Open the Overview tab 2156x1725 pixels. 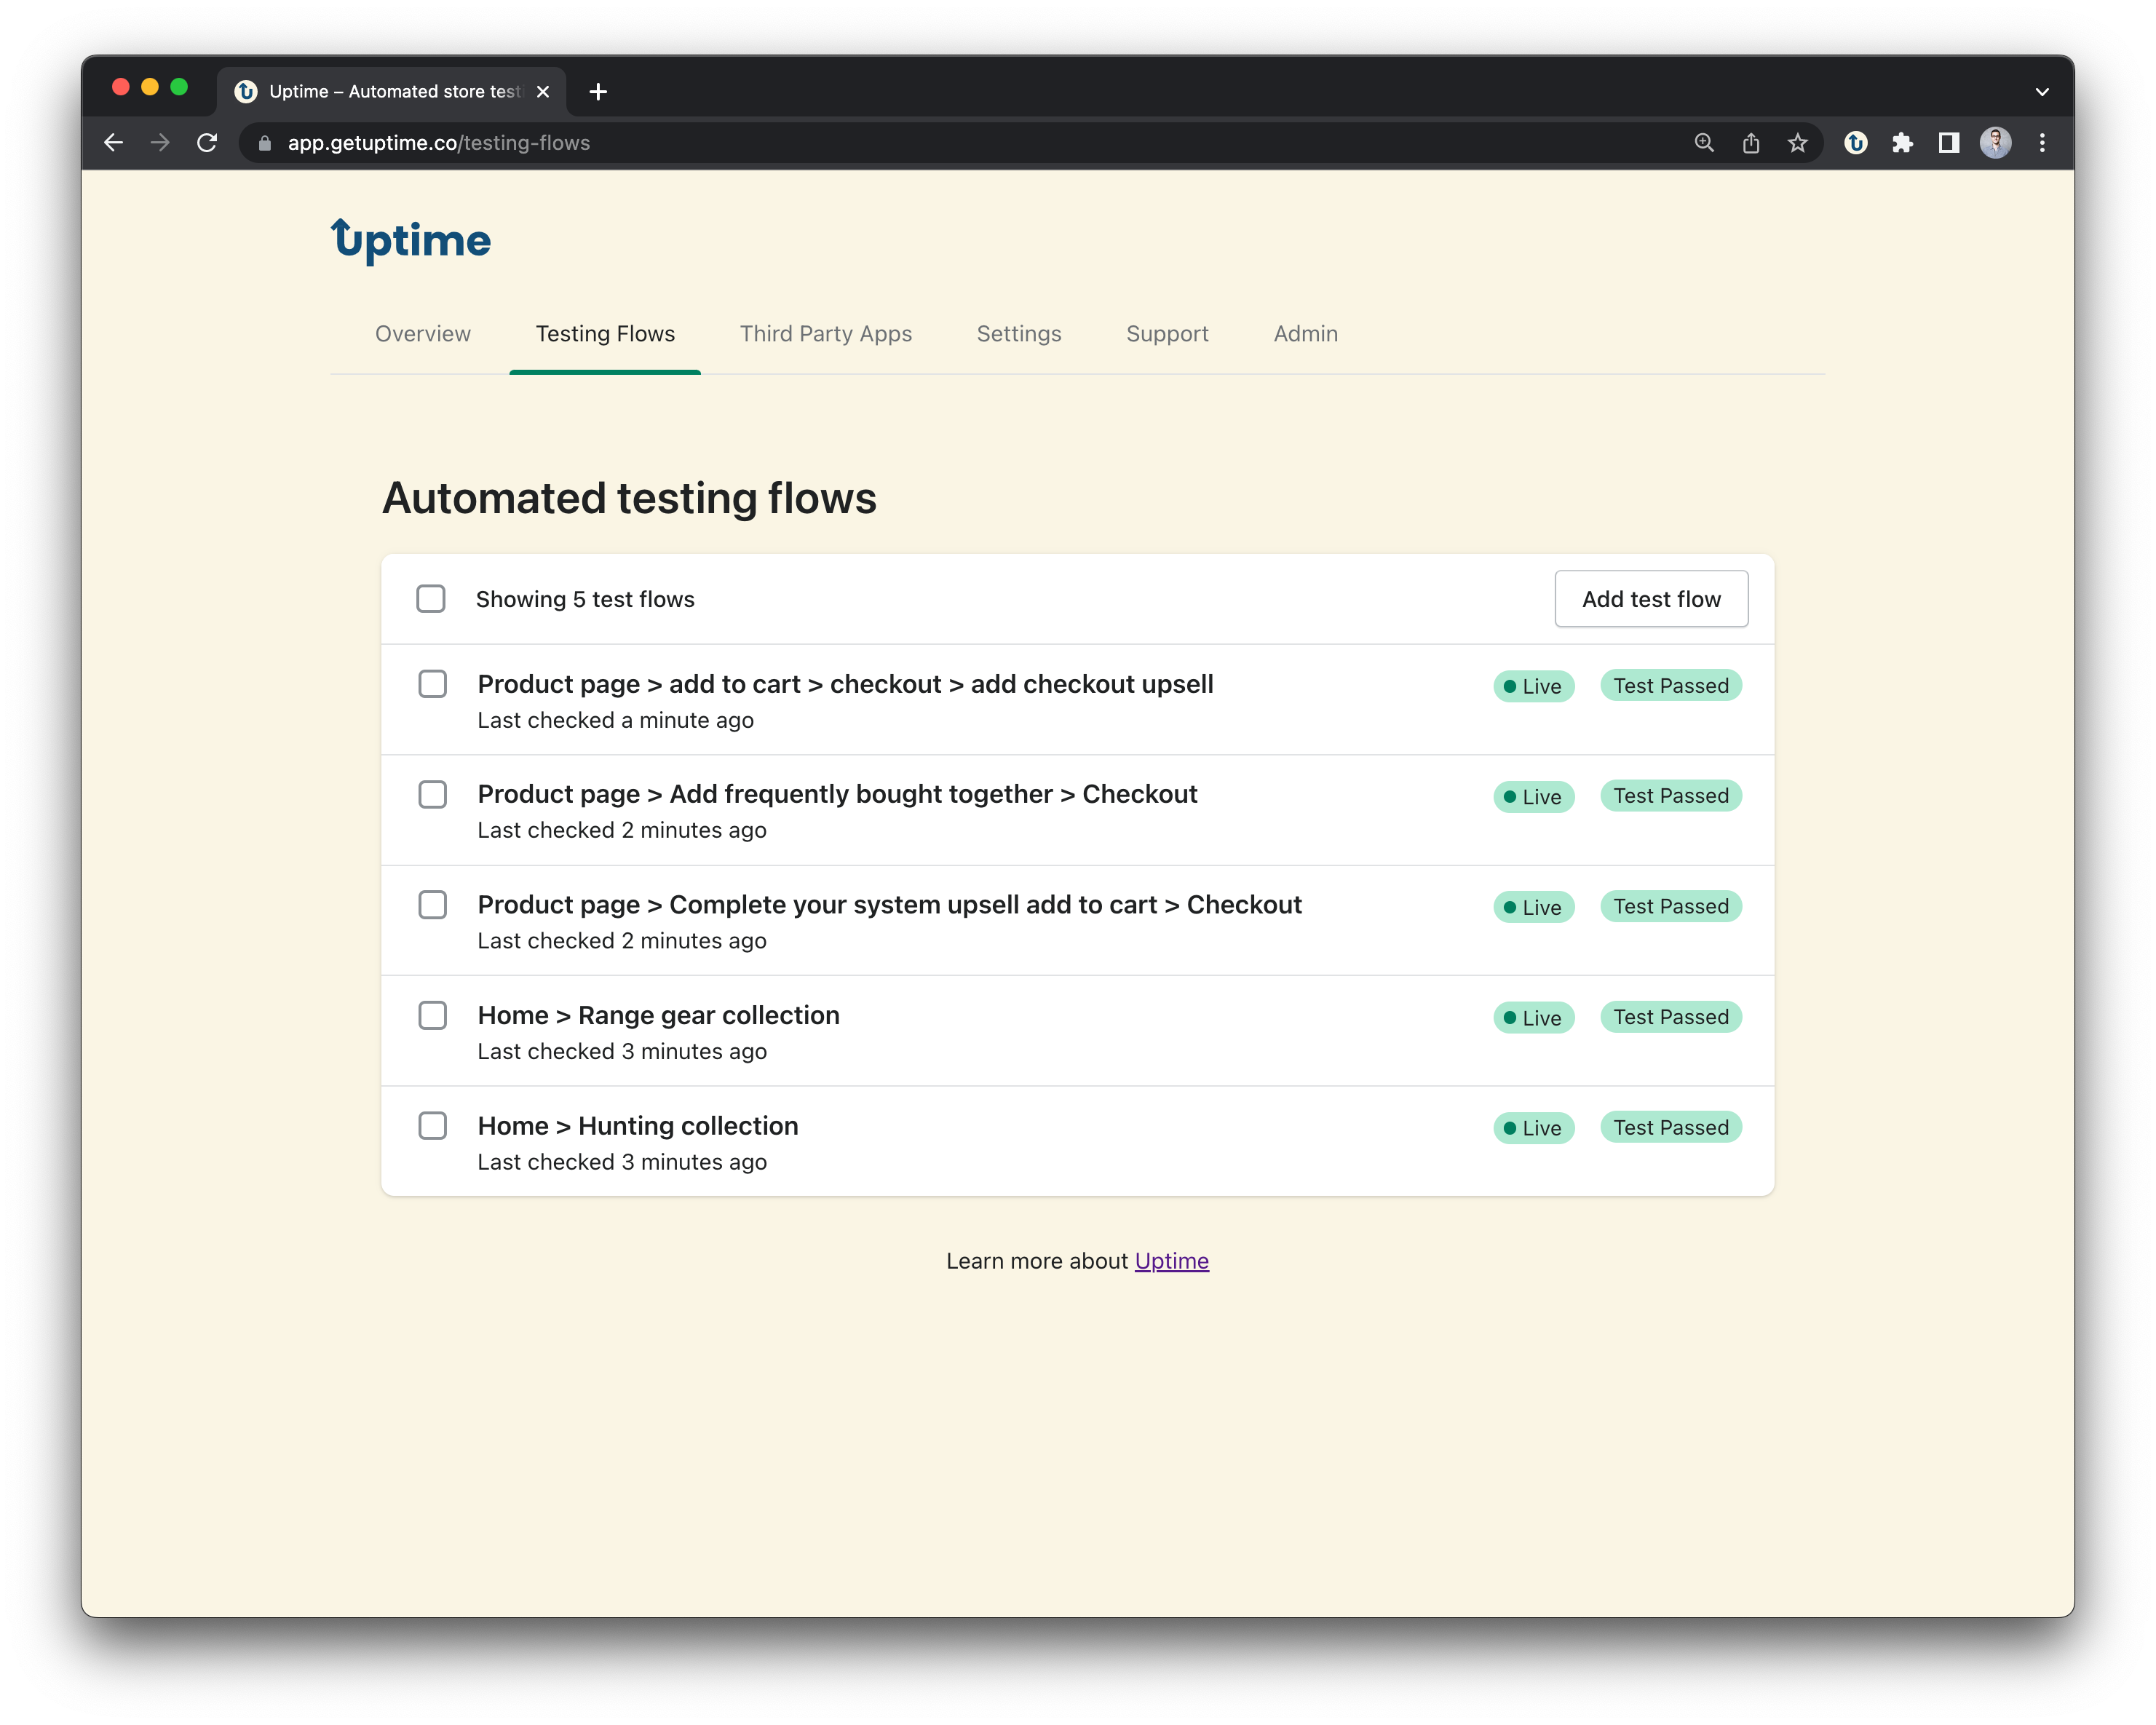click(423, 334)
